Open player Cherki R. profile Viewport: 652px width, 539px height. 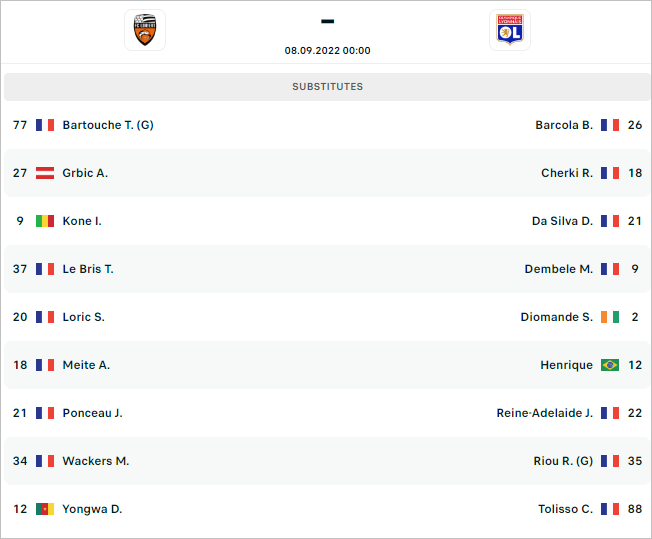coord(567,173)
